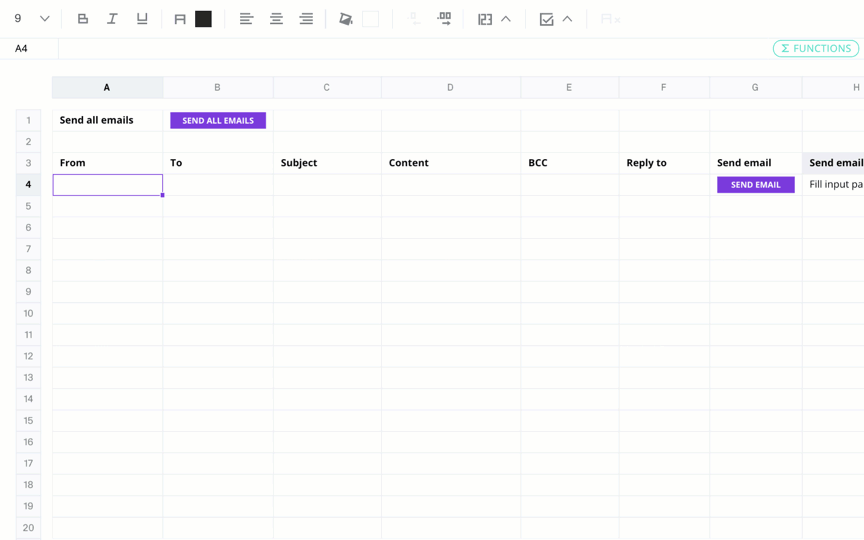Image resolution: width=864 pixels, height=540 pixels.
Task: Select the 'Content' header cell
Action: [x=451, y=163]
